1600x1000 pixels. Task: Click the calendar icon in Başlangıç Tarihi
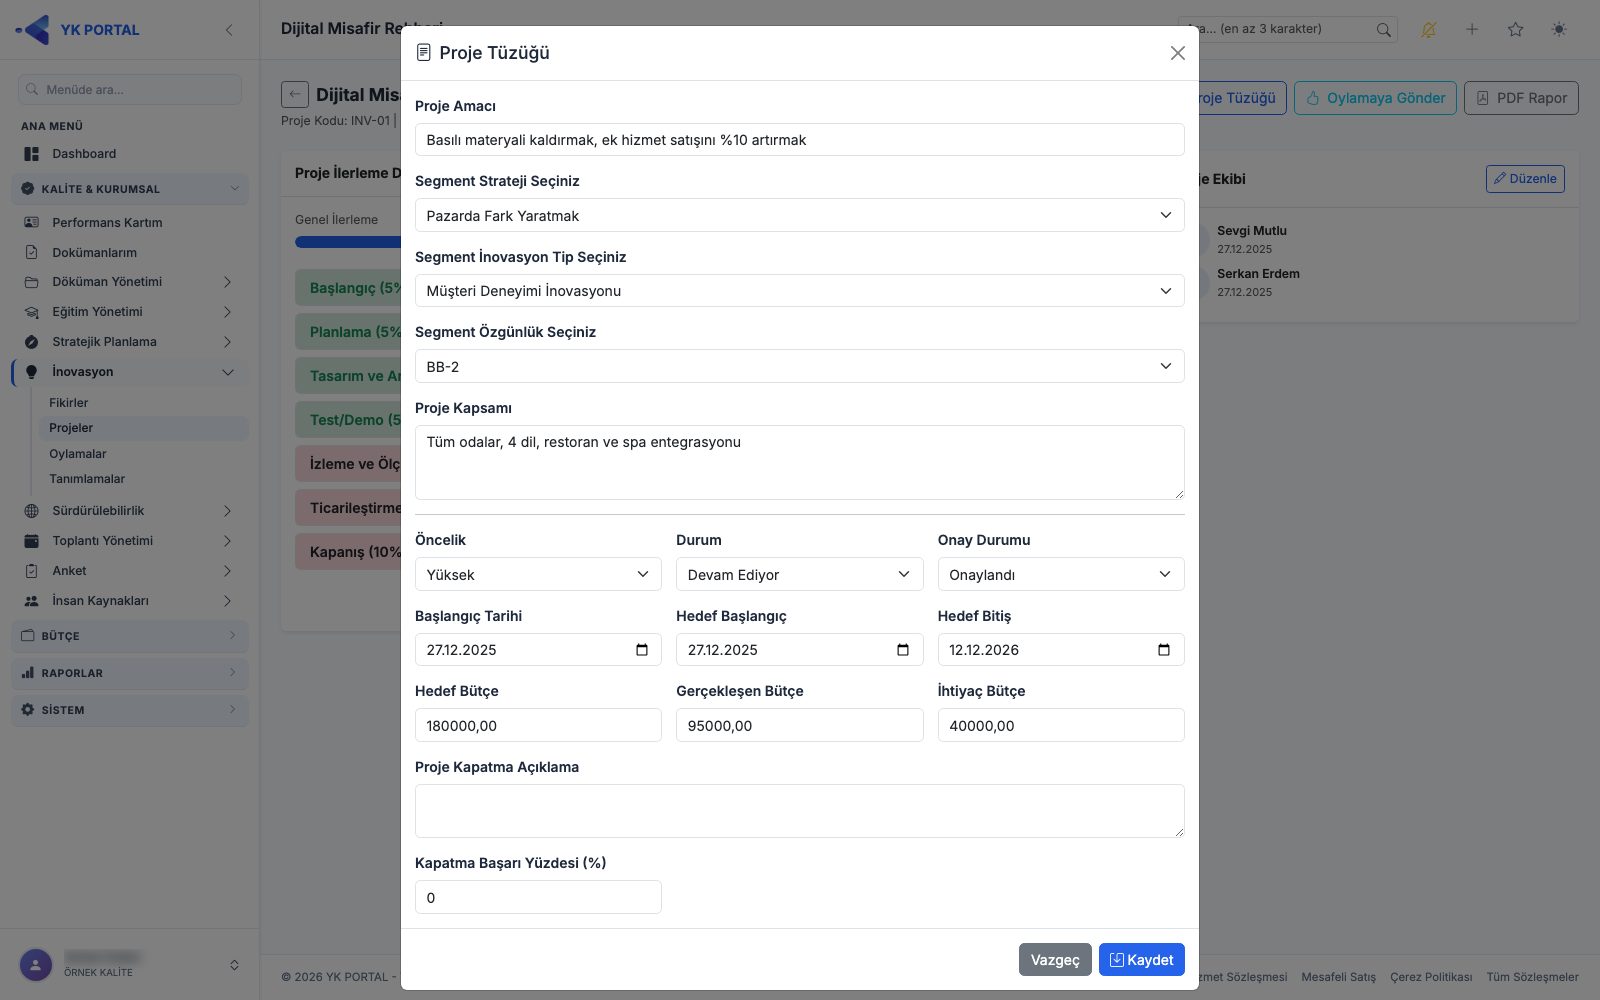(x=642, y=650)
